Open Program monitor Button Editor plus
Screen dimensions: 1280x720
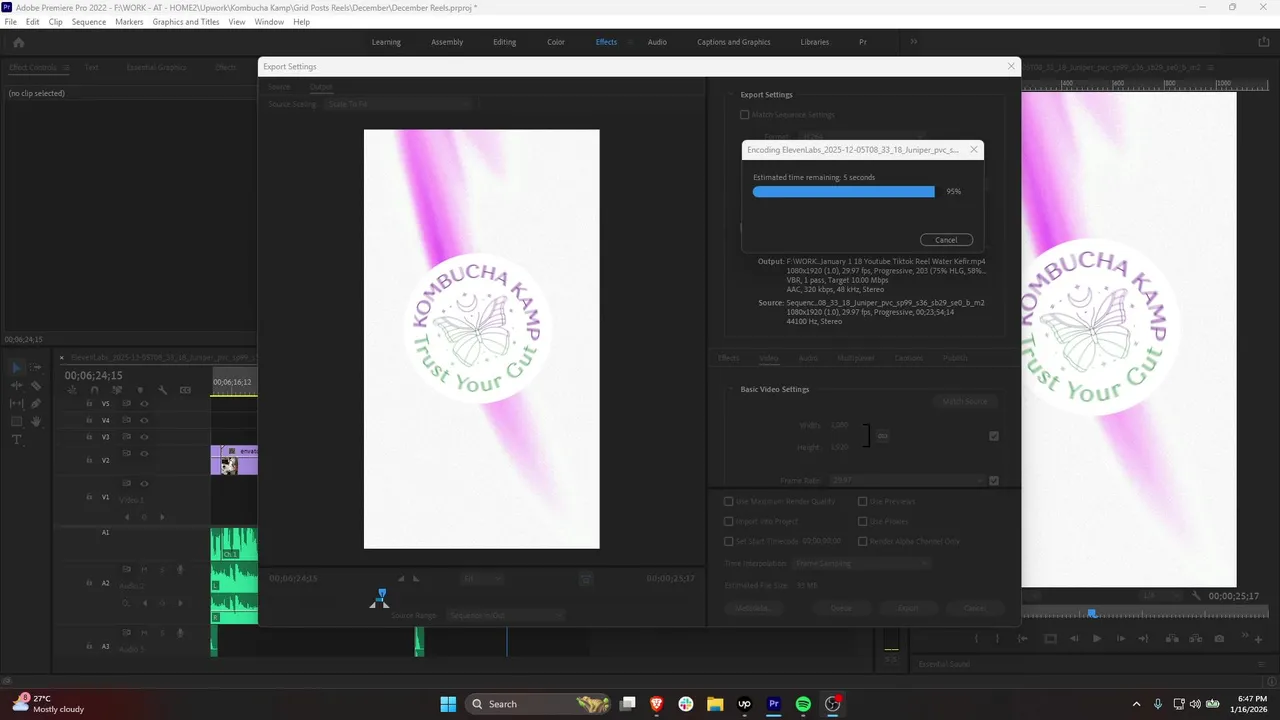tap(1258, 640)
